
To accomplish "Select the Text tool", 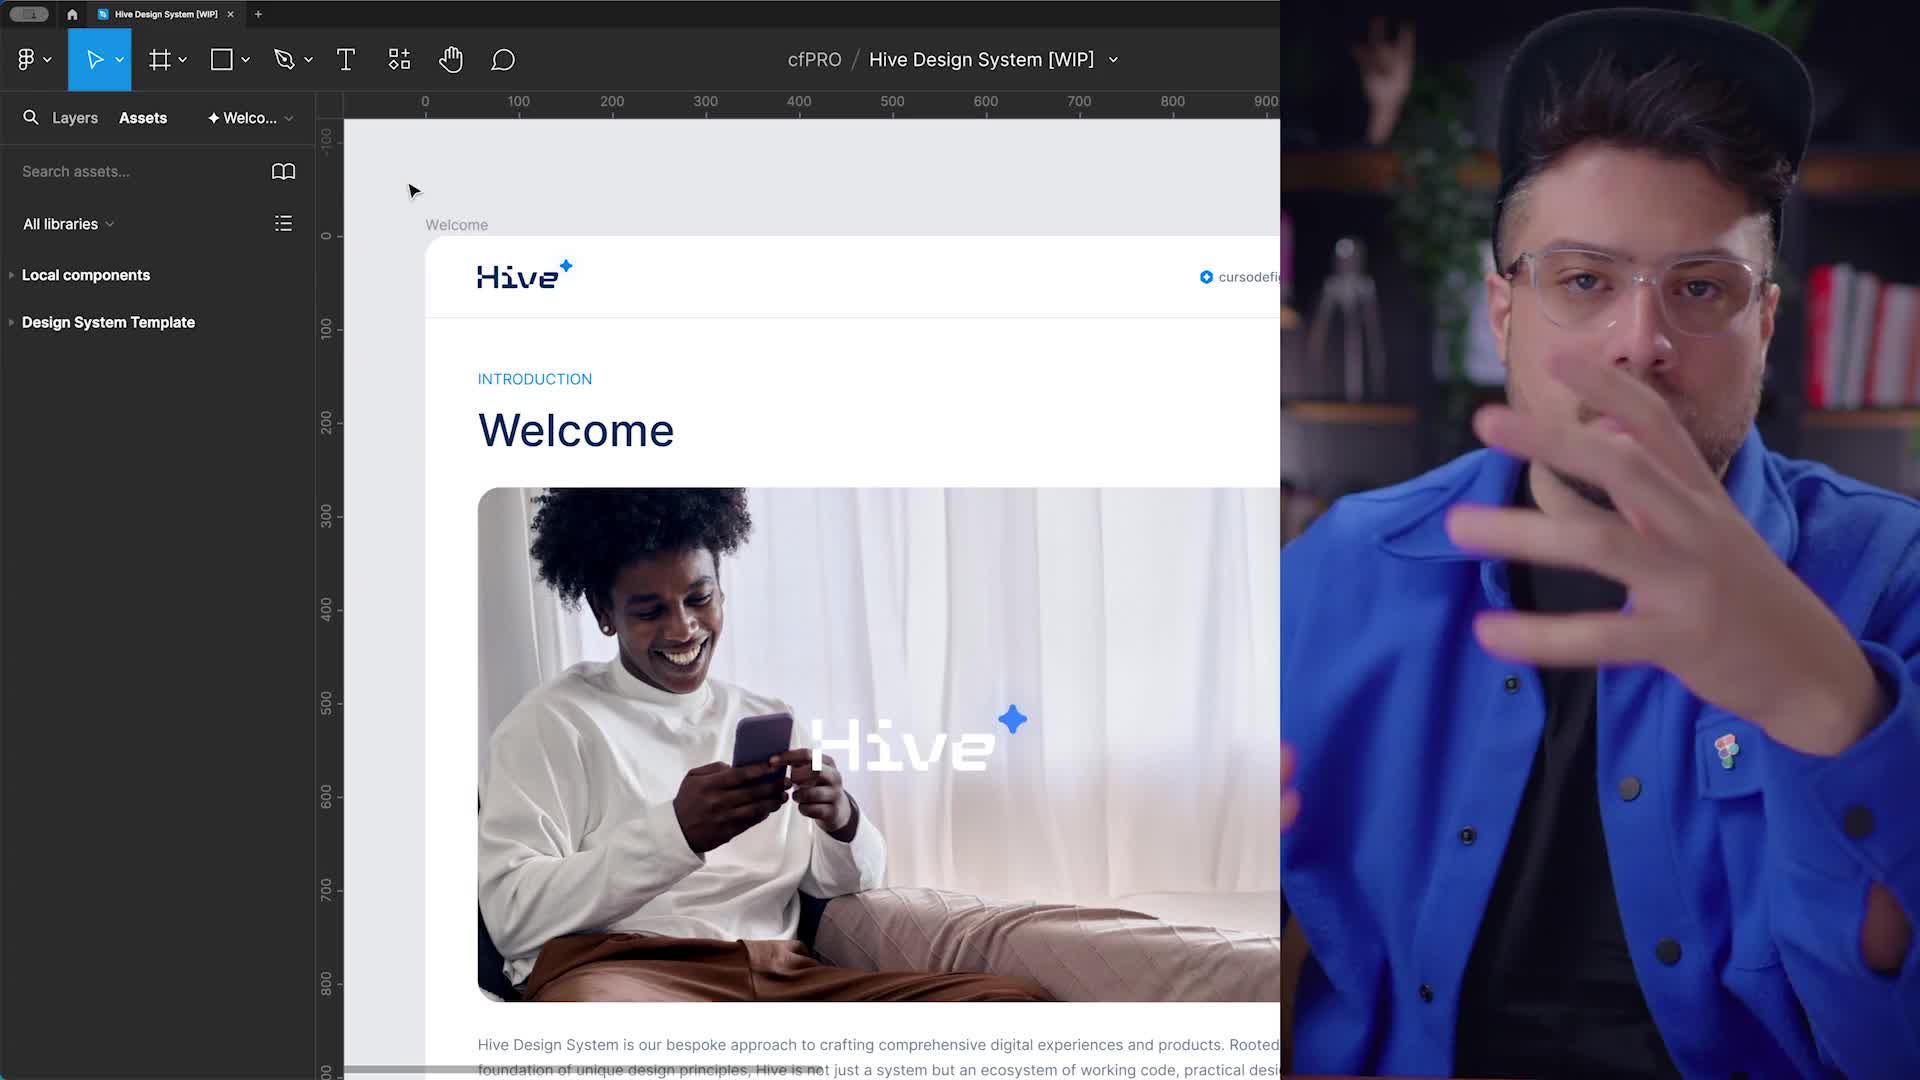I will (x=346, y=60).
